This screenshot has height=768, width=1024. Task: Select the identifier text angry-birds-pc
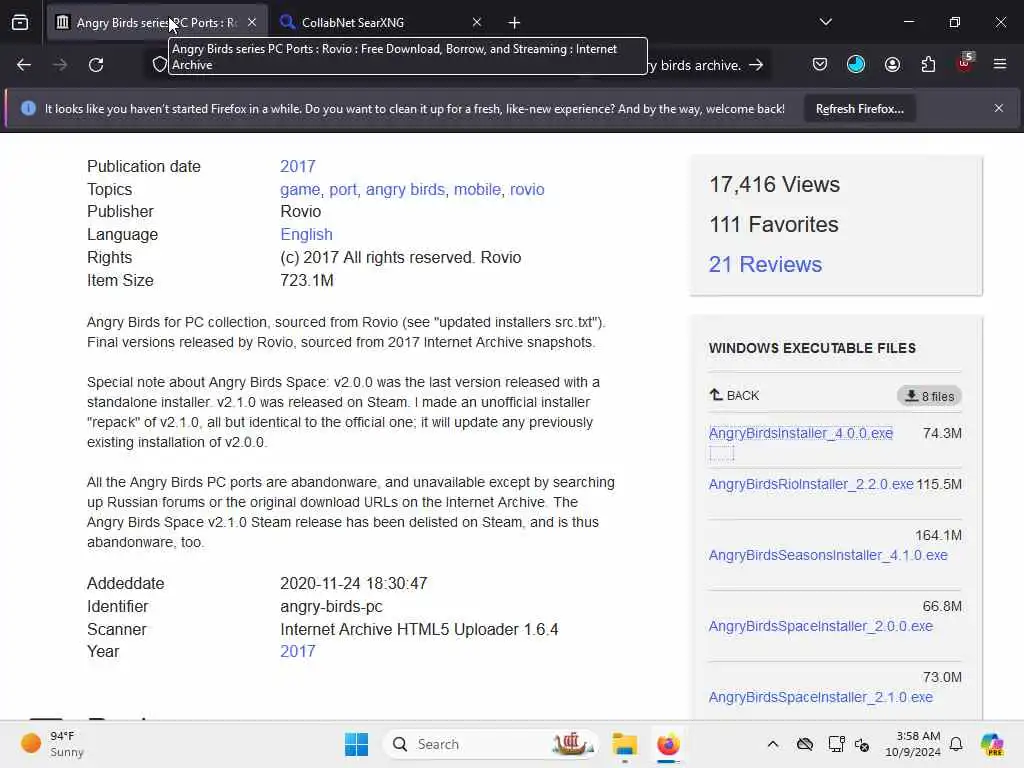pyautogui.click(x=331, y=607)
